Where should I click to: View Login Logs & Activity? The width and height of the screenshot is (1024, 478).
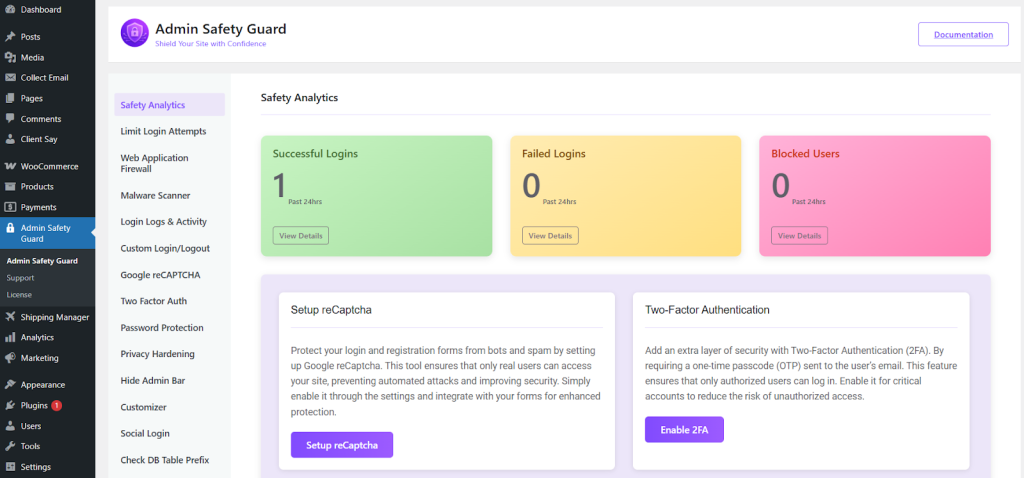(x=163, y=221)
